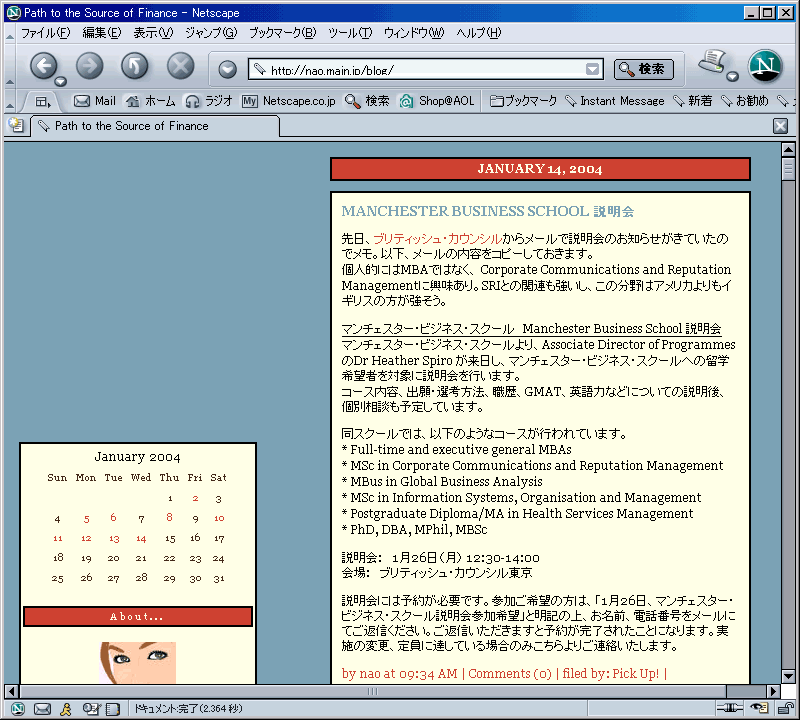Open the ブリティッシュ・カウンシル link
The height and width of the screenshot is (720, 800).
[437, 238]
